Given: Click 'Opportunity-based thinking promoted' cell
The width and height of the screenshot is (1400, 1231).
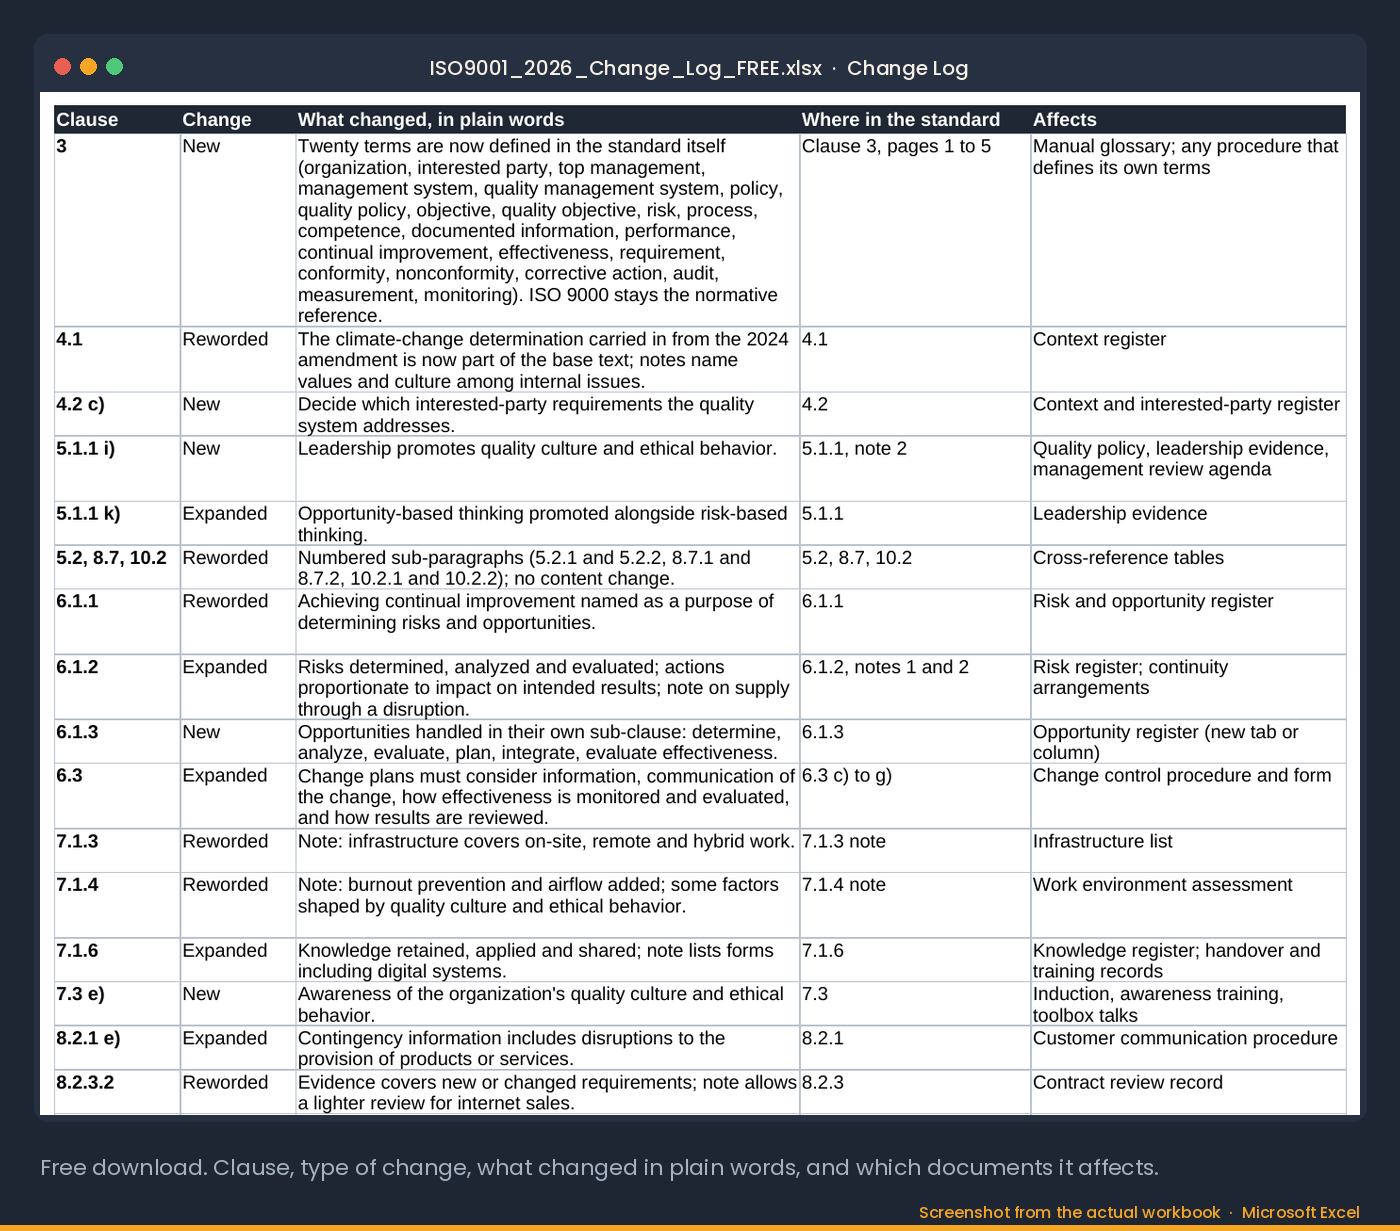Looking at the screenshot, I should [547, 523].
